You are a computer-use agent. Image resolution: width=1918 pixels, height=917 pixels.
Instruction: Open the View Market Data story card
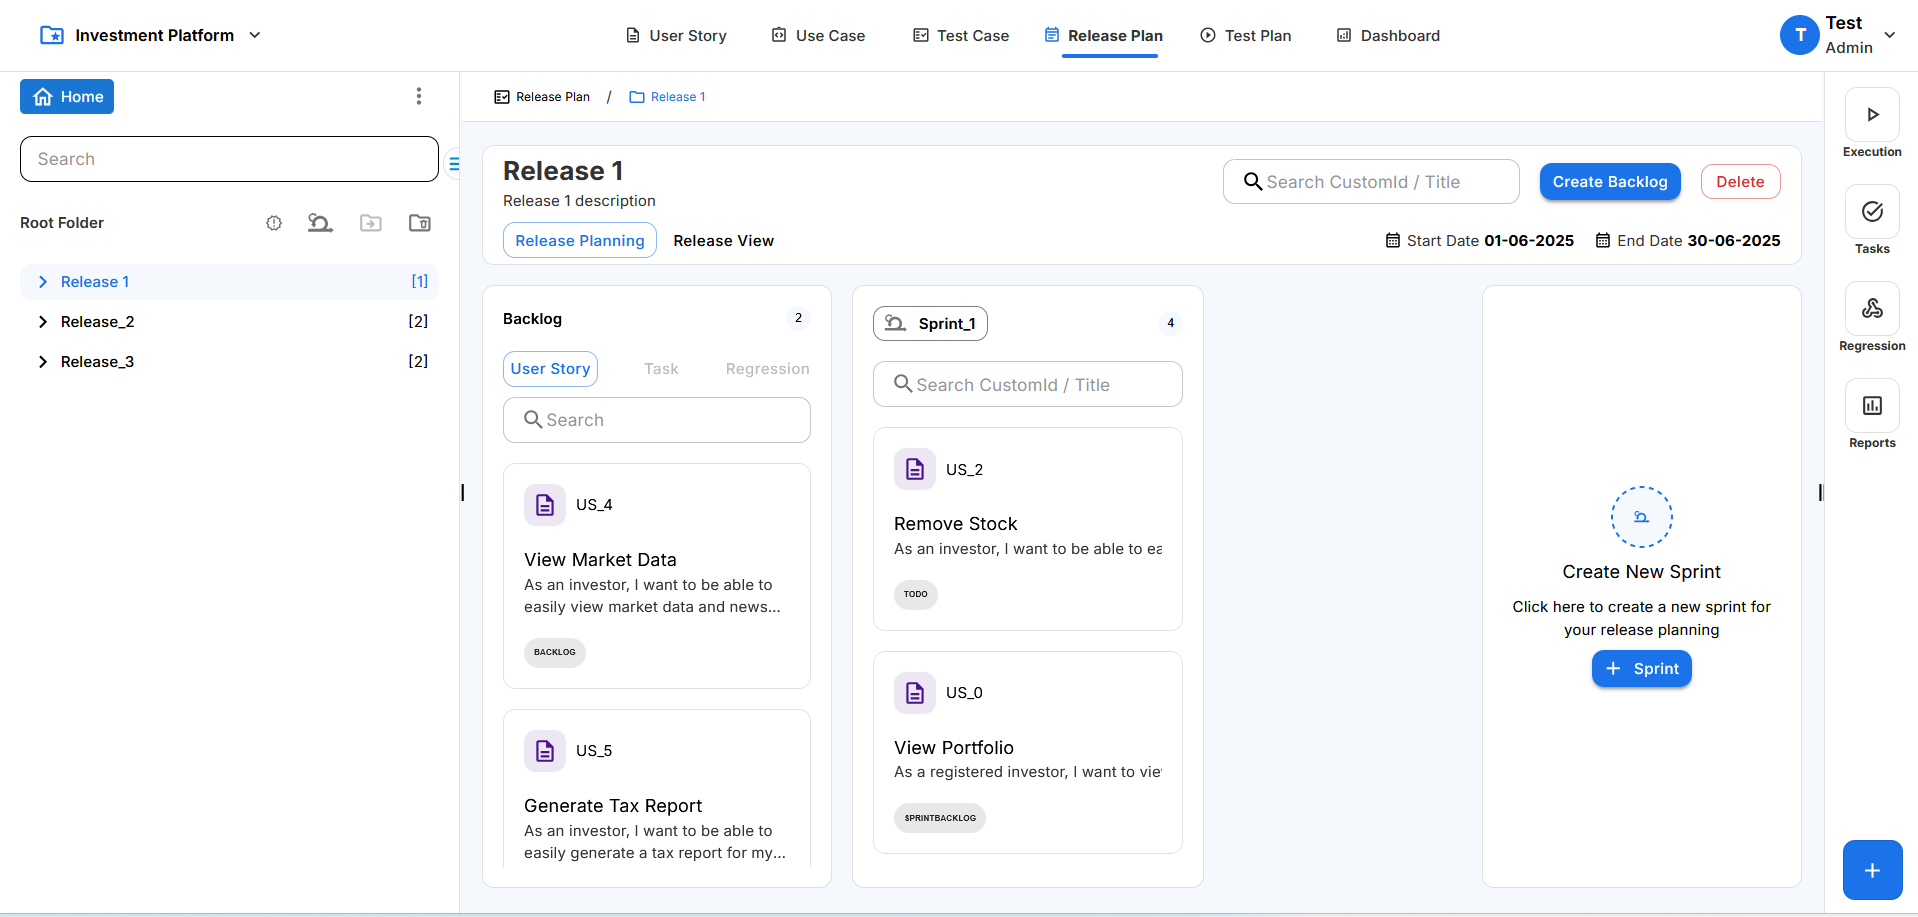click(657, 576)
